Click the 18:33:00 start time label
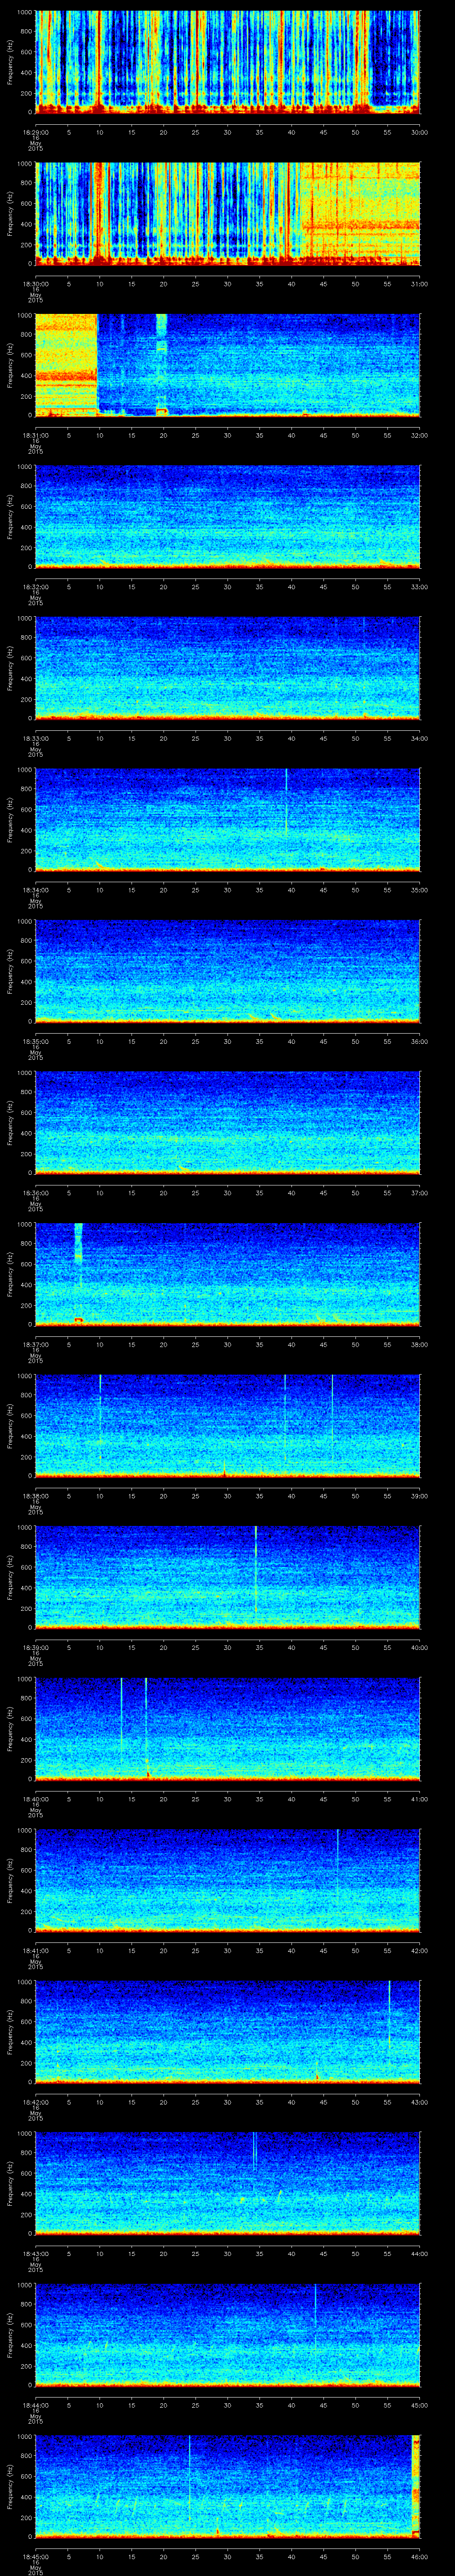455x2576 pixels. (x=35, y=738)
